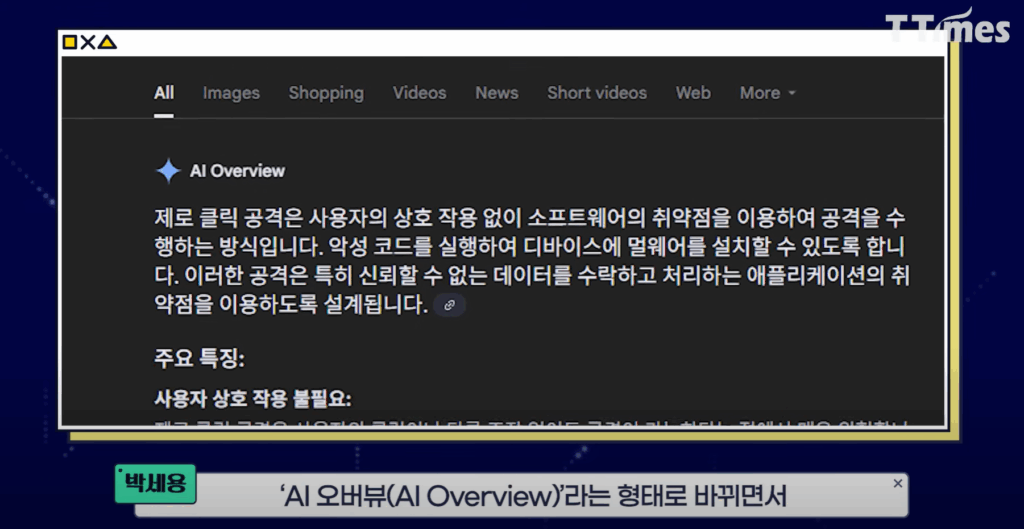Switch to the Images tab

coord(231,93)
